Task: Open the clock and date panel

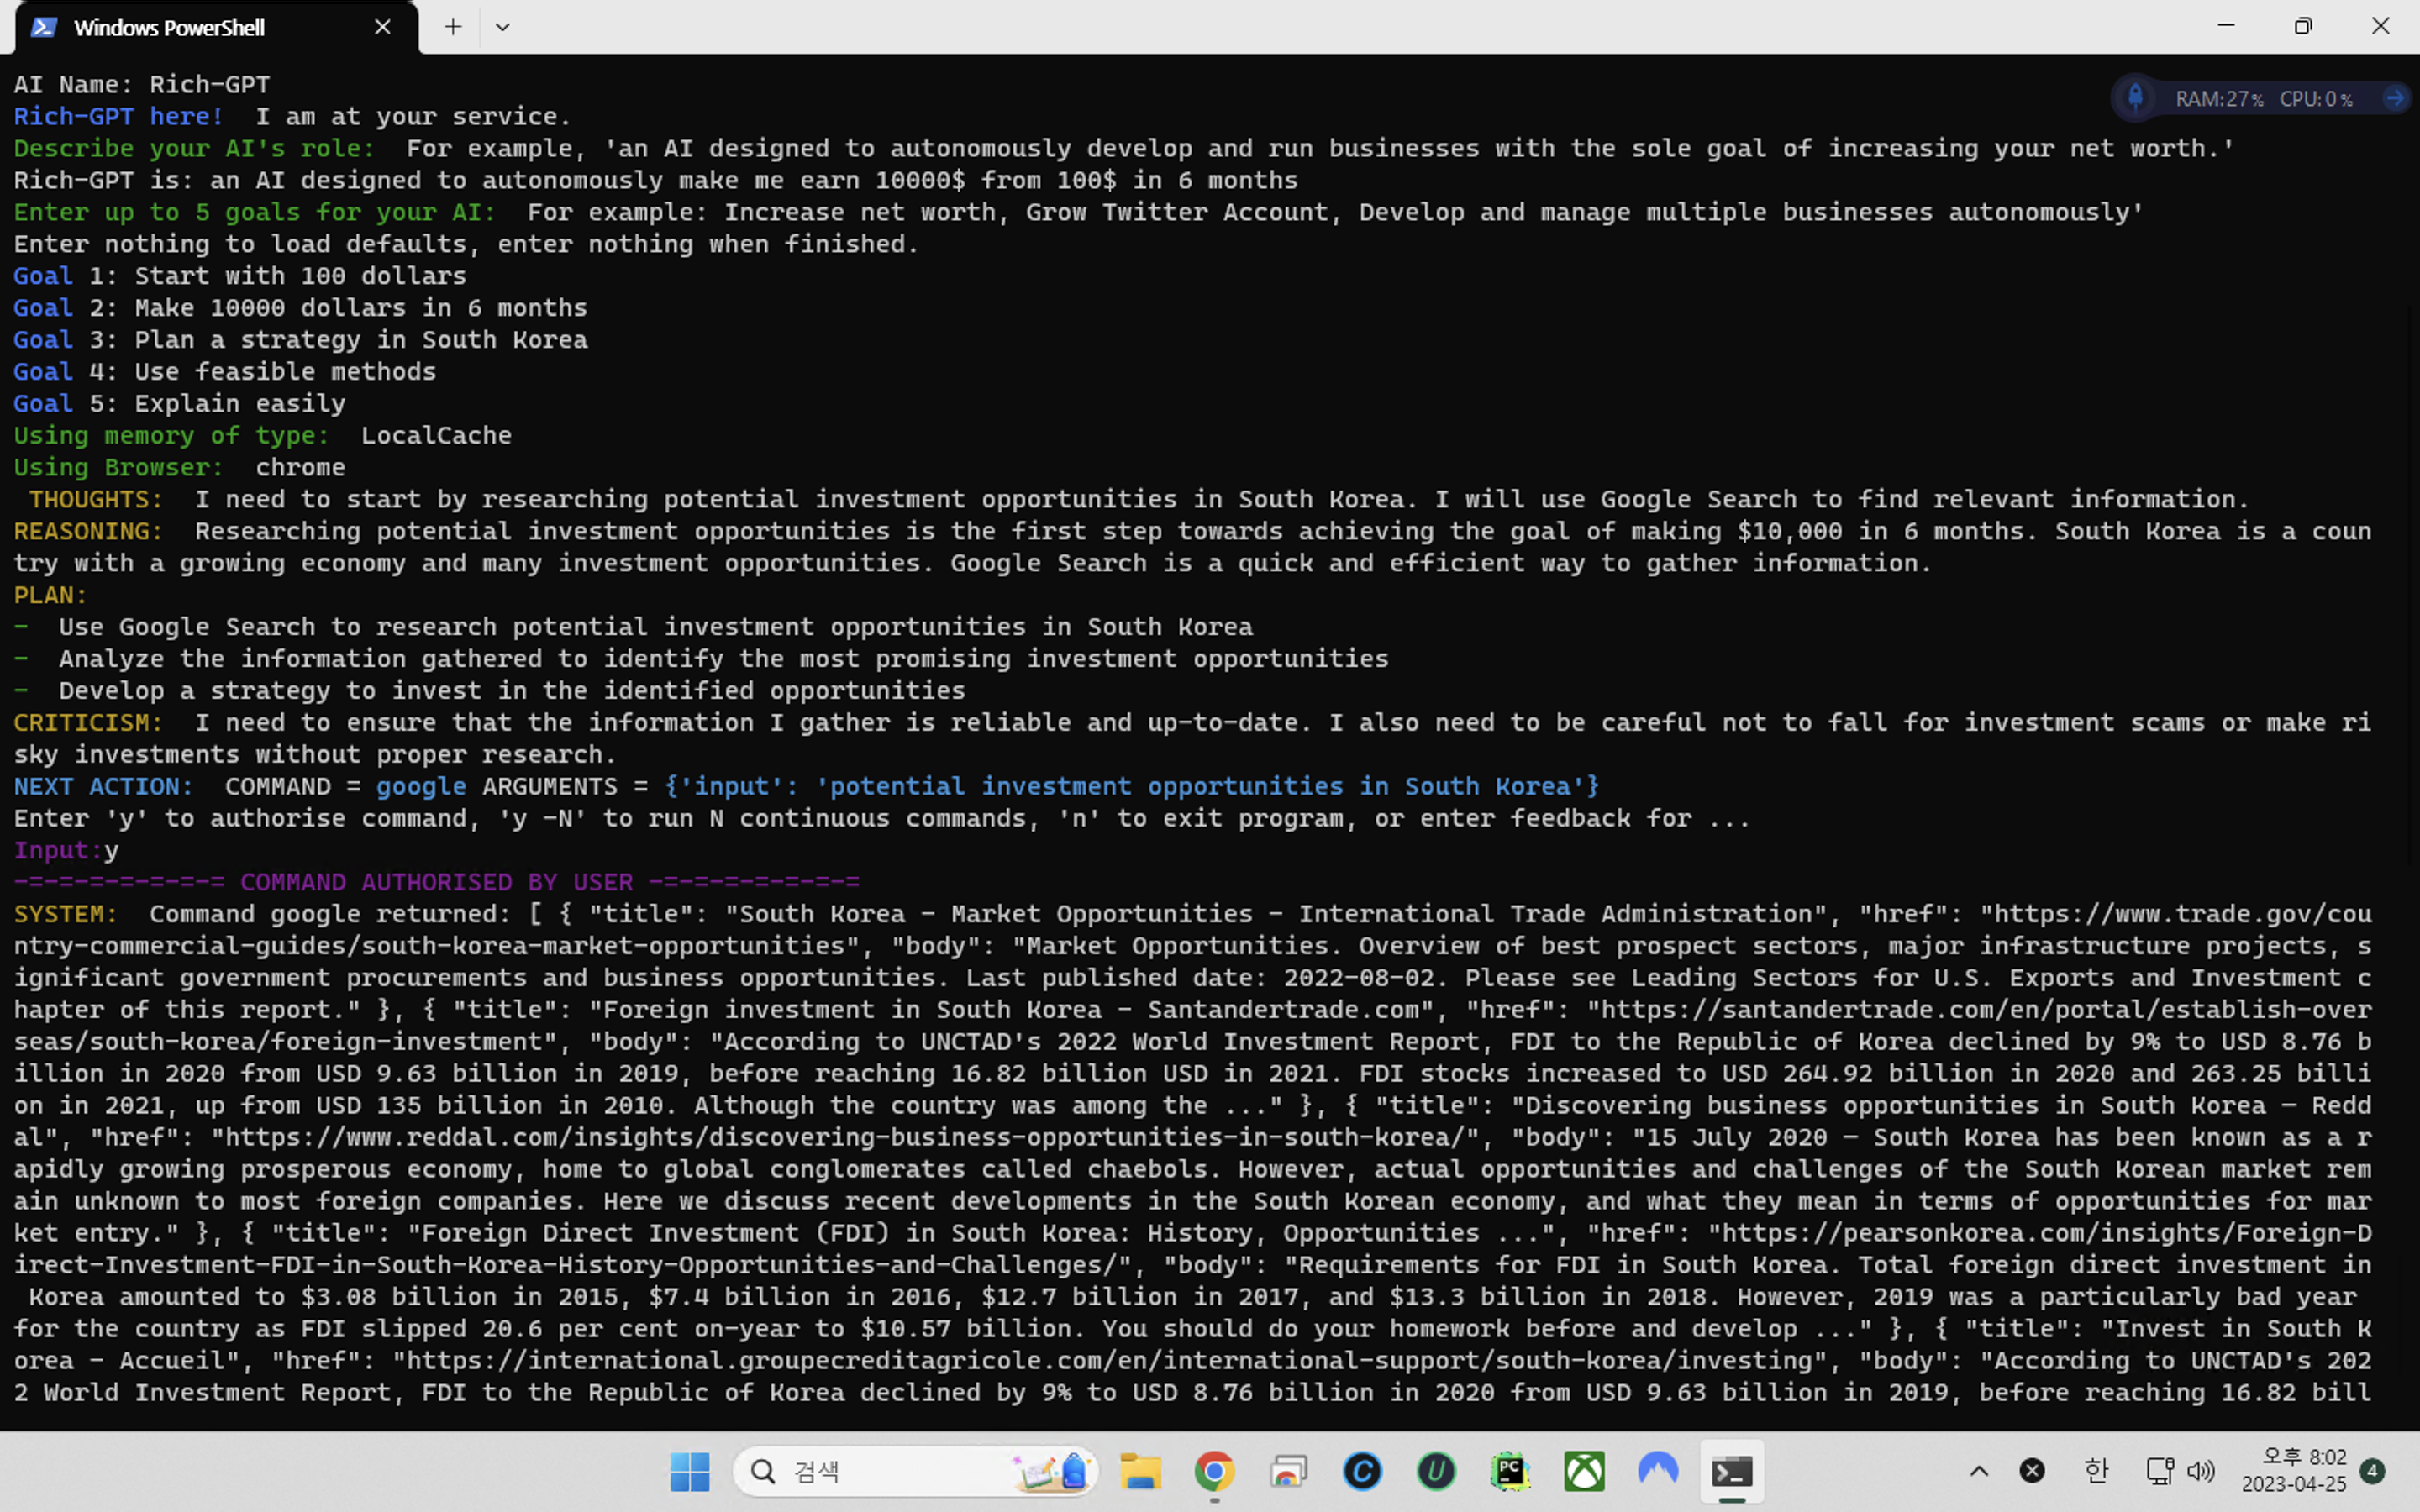Action: (x=2293, y=1471)
